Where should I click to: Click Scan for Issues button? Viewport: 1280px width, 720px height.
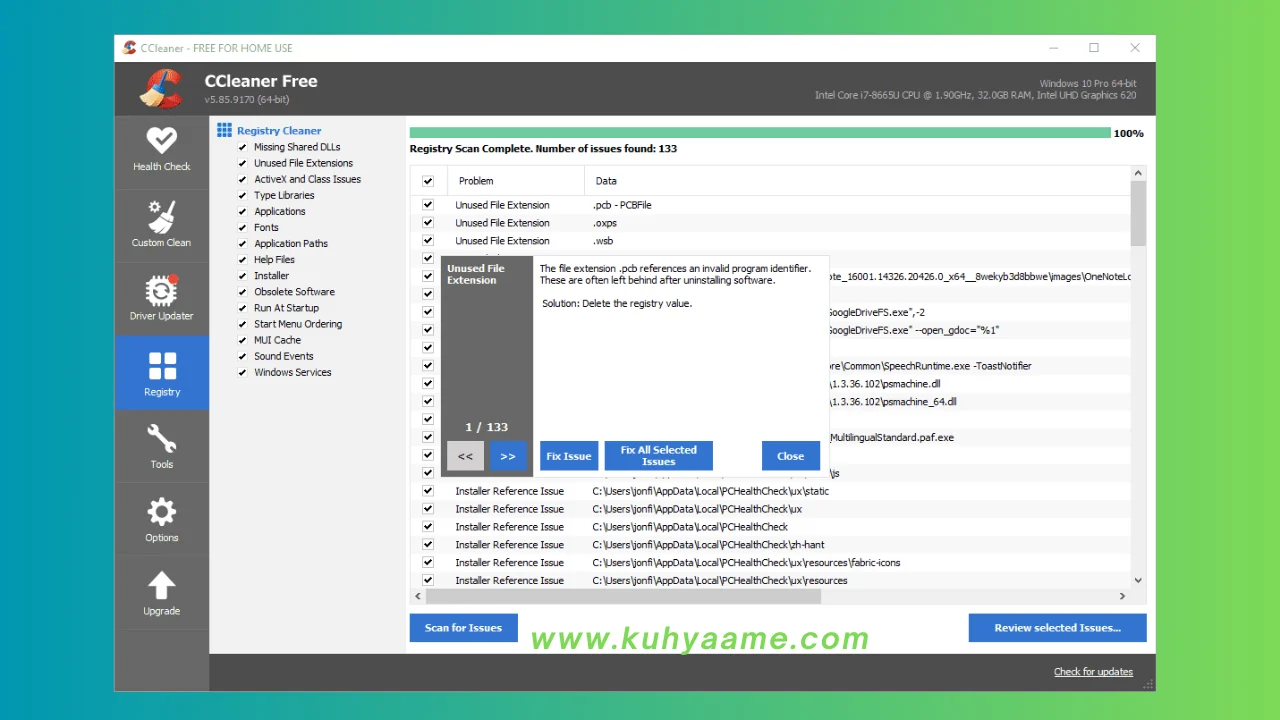463,628
